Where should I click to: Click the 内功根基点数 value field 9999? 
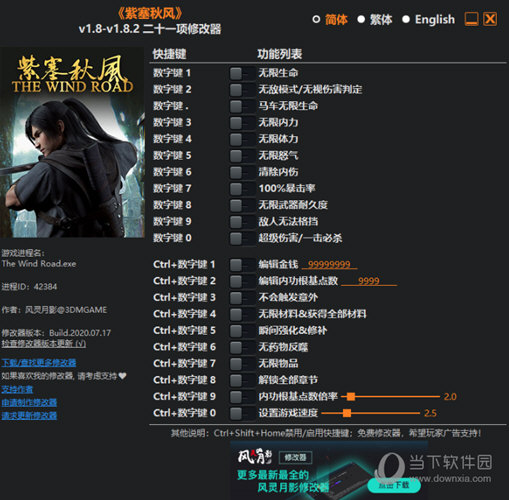click(369, 281)
